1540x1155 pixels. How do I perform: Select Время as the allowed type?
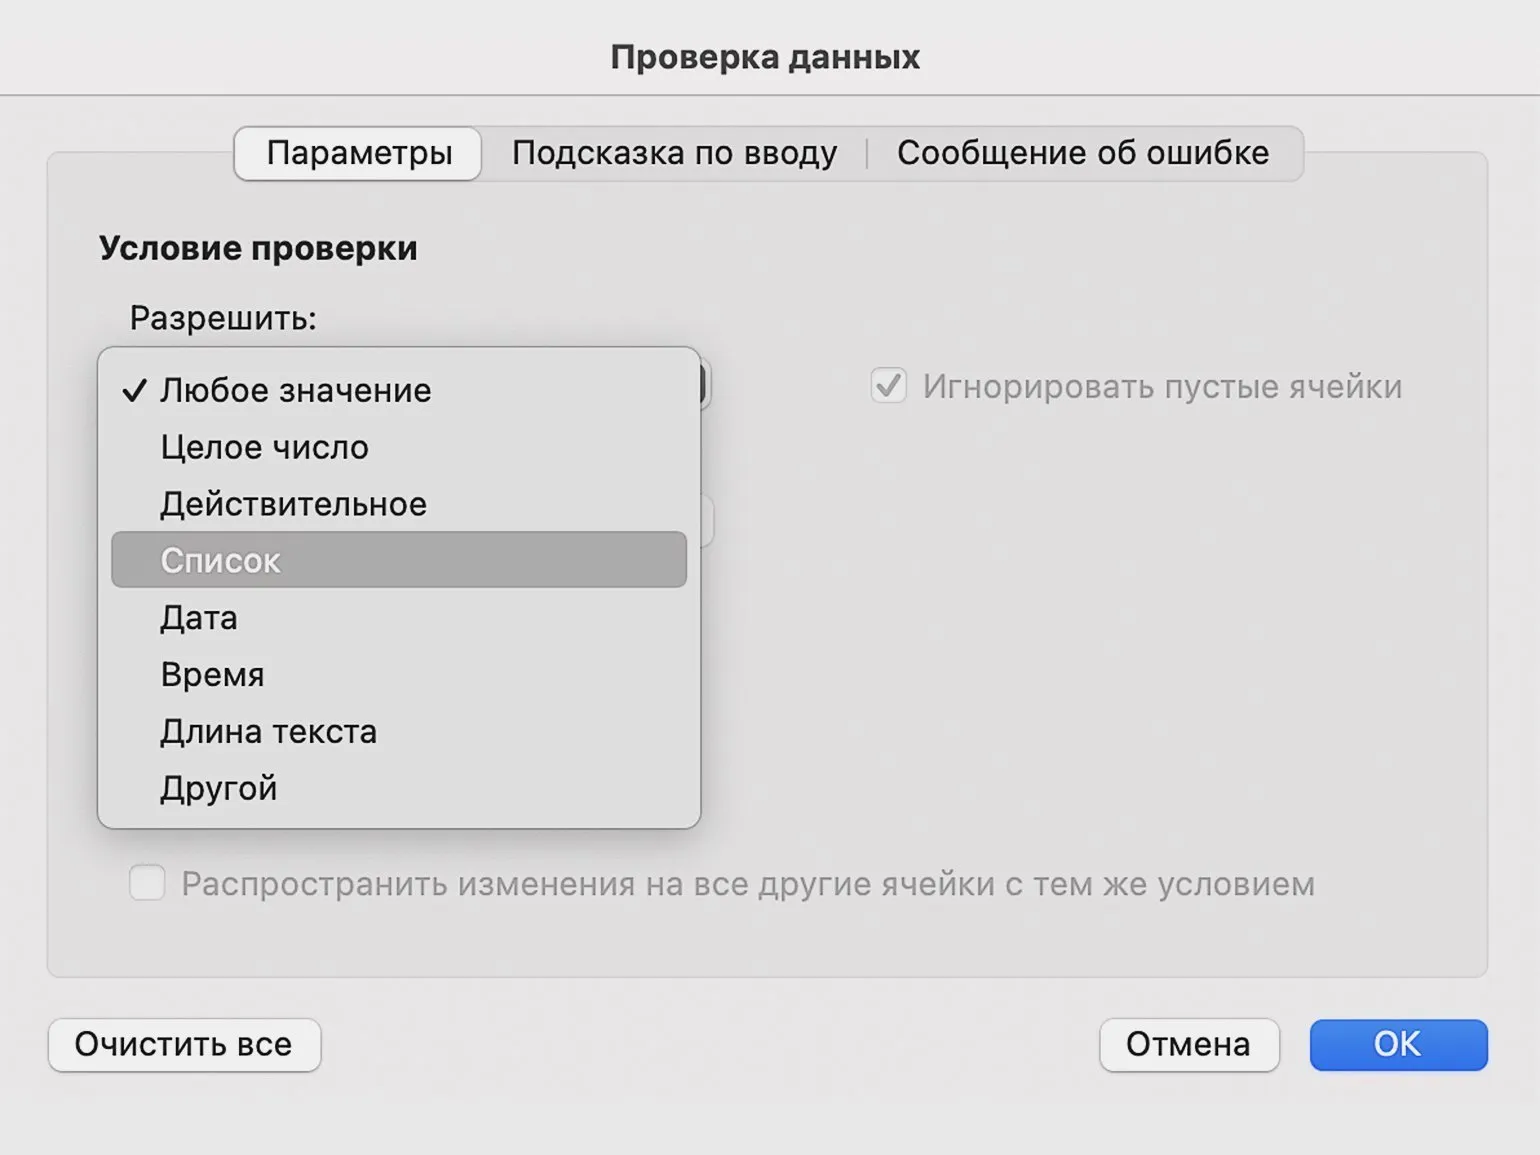(212, 675)
